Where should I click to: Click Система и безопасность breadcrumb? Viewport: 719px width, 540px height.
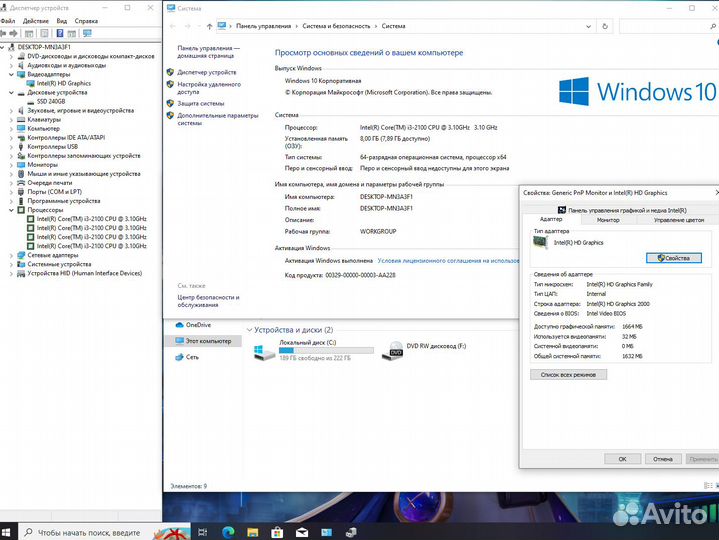coord(336,27)
